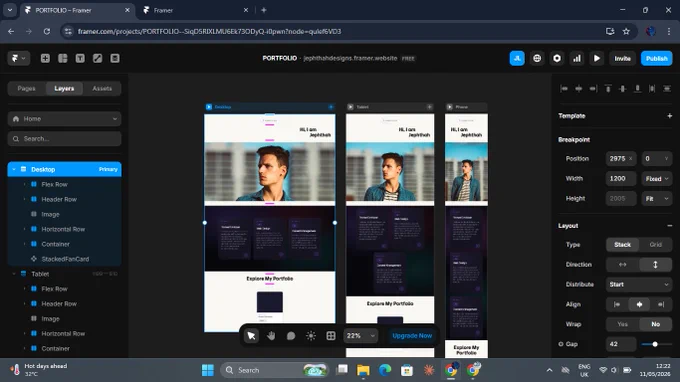This screenshot has height=382, width=680.
Task: Set align to right option
Action: pyautogui.click(x=661, y=304)
